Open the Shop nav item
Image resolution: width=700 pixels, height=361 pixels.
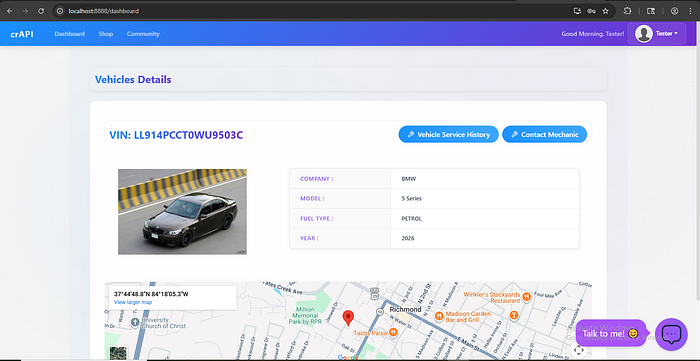click(x=106, y=34)
